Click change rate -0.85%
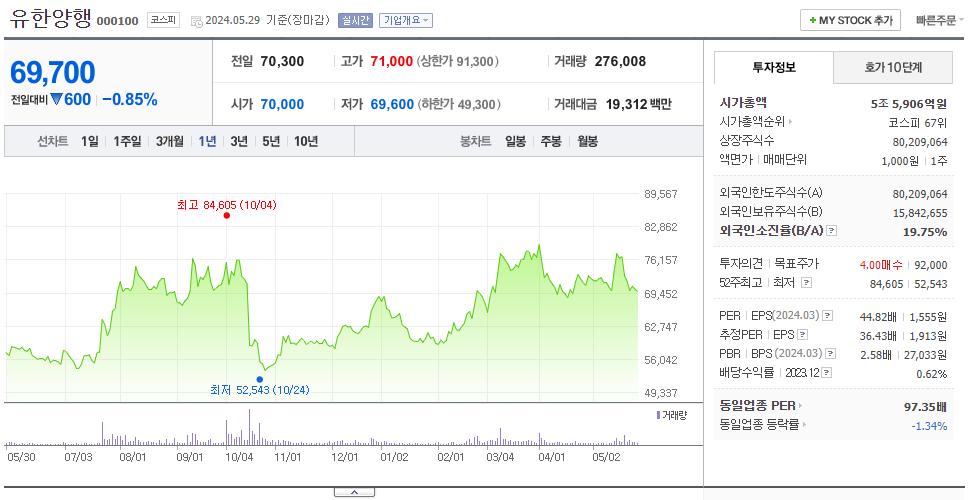Viewport: 968px width, 500px height. point(130,99)
